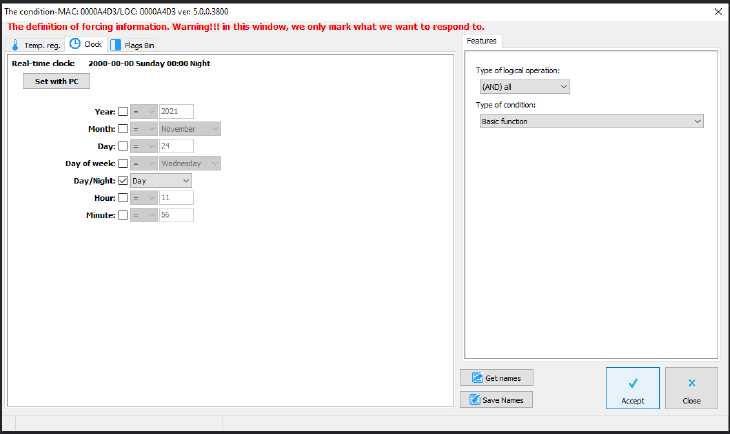The height and width of the screenshot is (434, 730).
Task: Enable the Month checkbox
Action: coord(123,129)
